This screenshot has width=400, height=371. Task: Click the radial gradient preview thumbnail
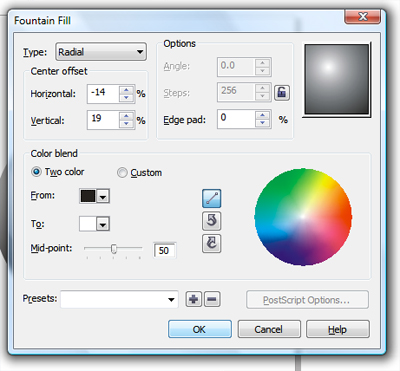point(337,80)
